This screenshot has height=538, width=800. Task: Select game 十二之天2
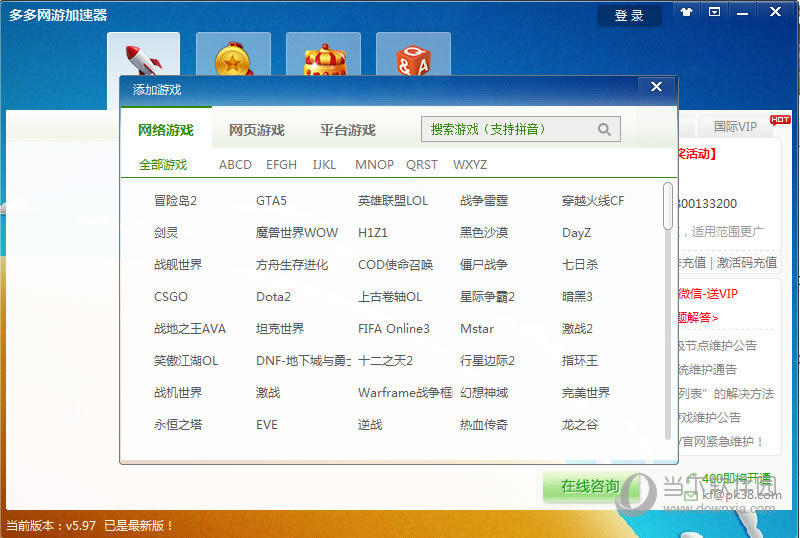click(x=385, y=361)
